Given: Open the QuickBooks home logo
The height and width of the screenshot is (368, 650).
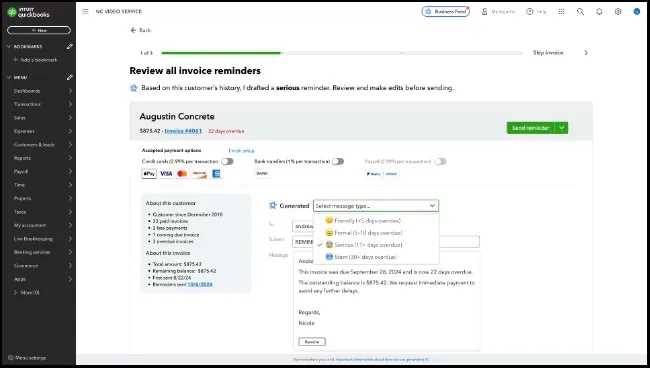Looking at the screenshot, I should tap(28, 12).
